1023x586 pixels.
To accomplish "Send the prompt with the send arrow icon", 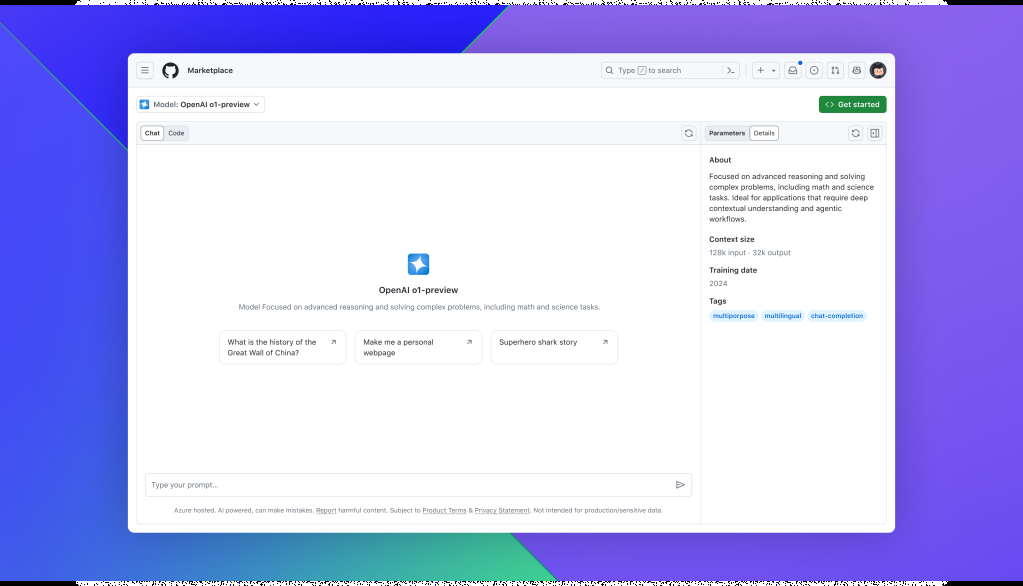I will point(681,485).
